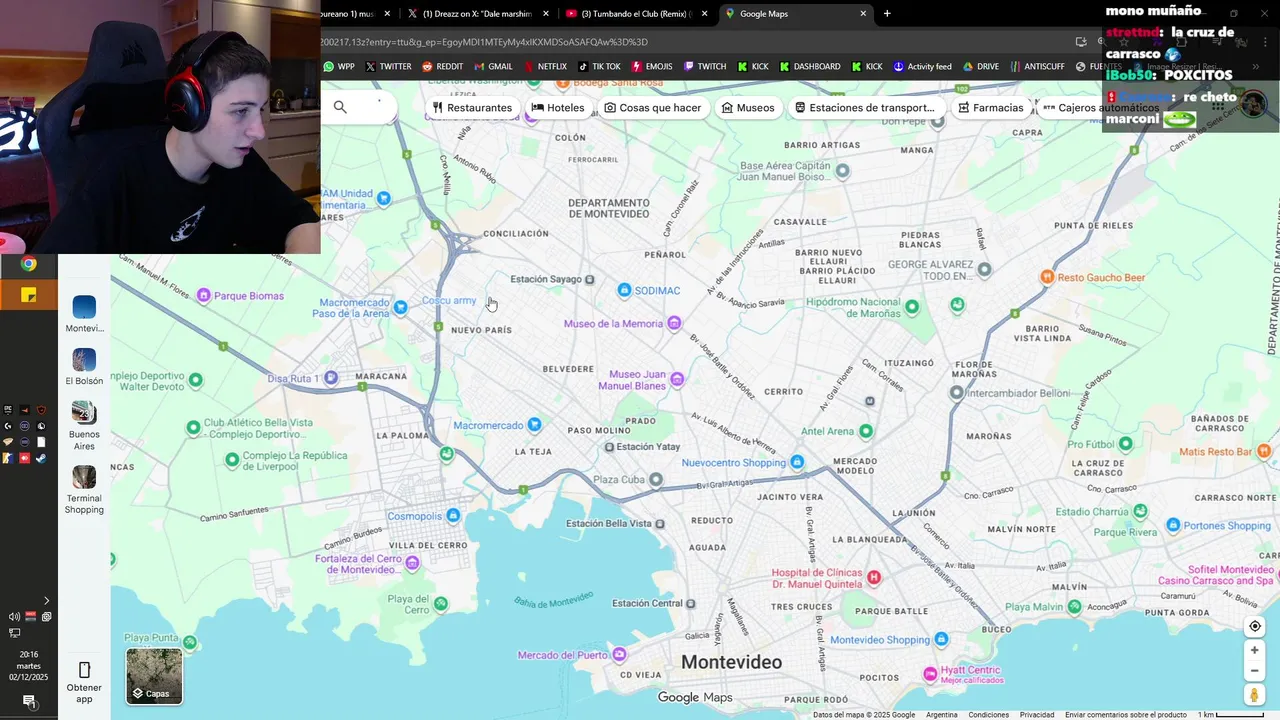
Task: Select Cajeros automáticos filter chip
Action: tap(1100, 107)
